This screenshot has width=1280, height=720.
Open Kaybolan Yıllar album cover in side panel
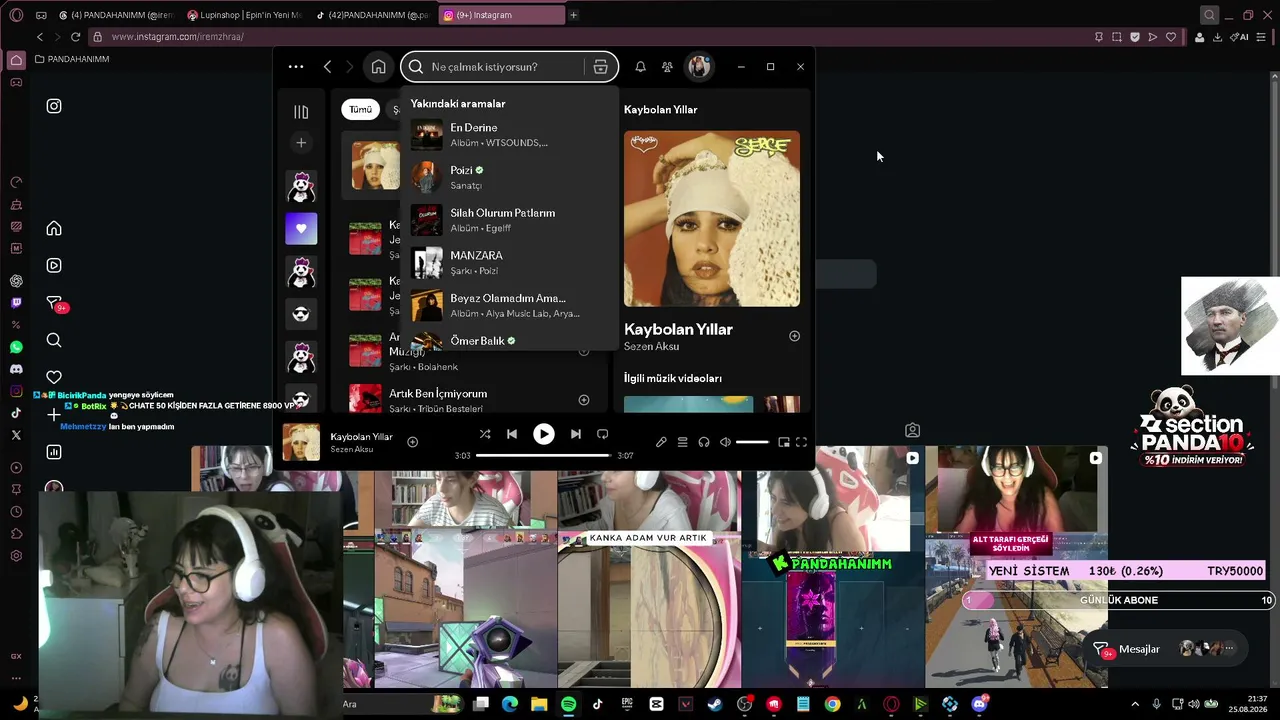(712, 219)
